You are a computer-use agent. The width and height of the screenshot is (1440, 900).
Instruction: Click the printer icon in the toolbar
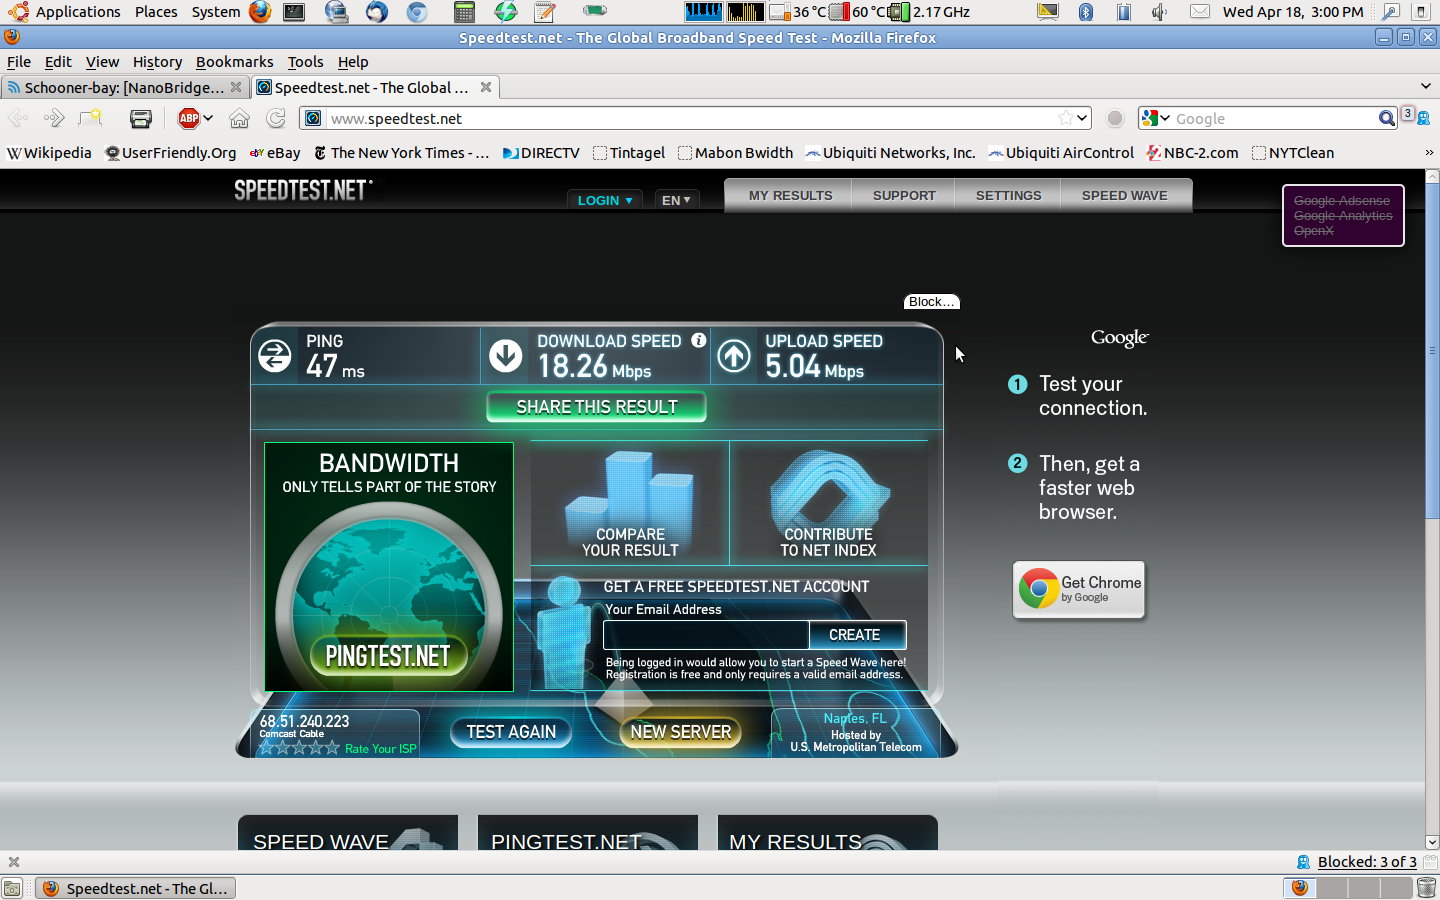pos(141,118)
